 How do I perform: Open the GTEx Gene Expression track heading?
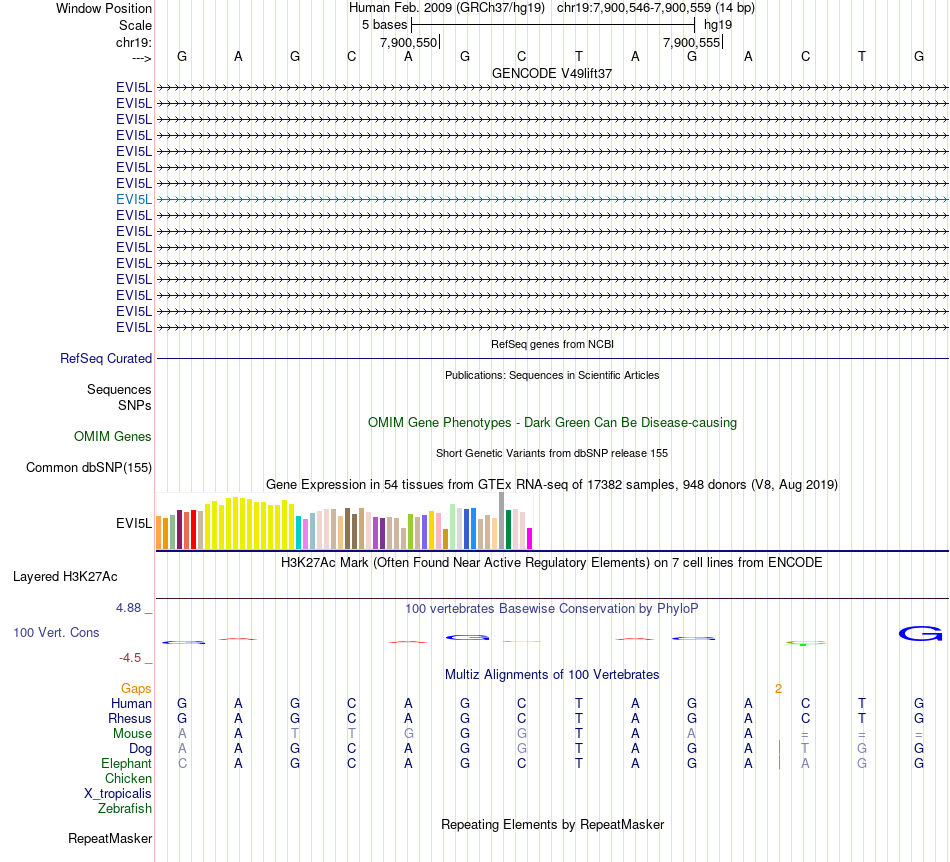[x=552, y=485]
